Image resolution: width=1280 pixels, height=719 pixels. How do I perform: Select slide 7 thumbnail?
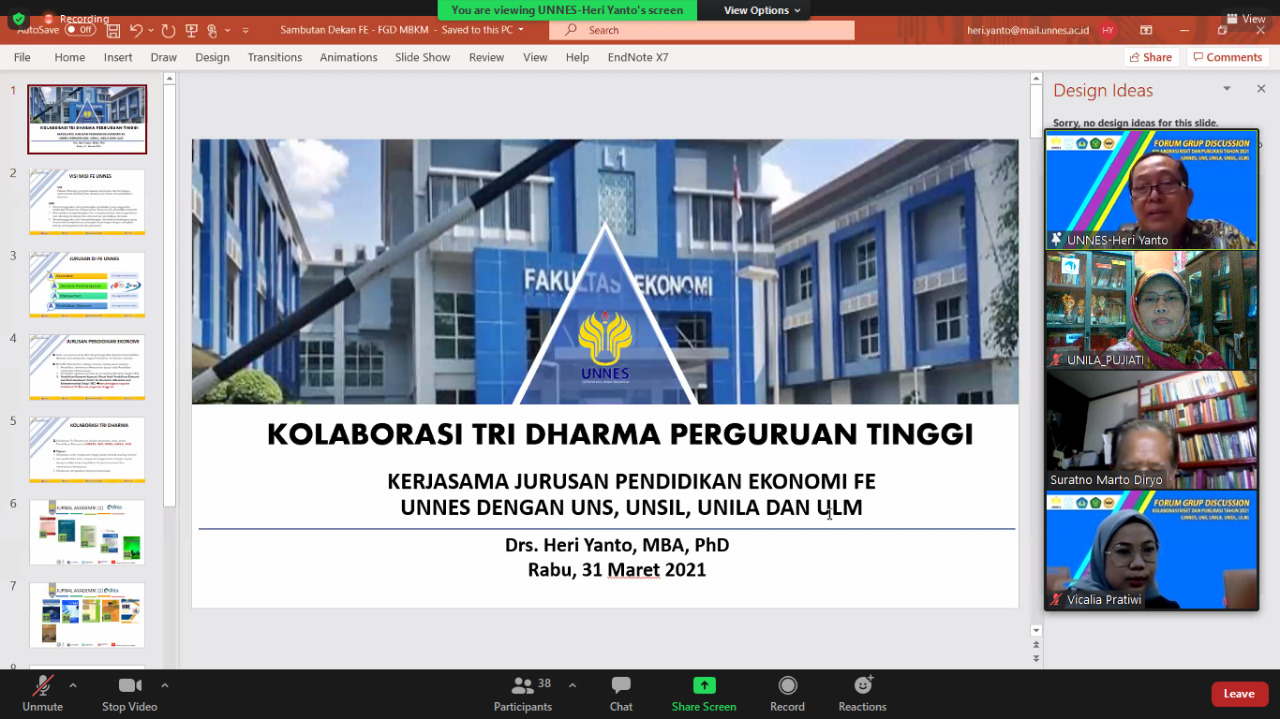[87, 615]
